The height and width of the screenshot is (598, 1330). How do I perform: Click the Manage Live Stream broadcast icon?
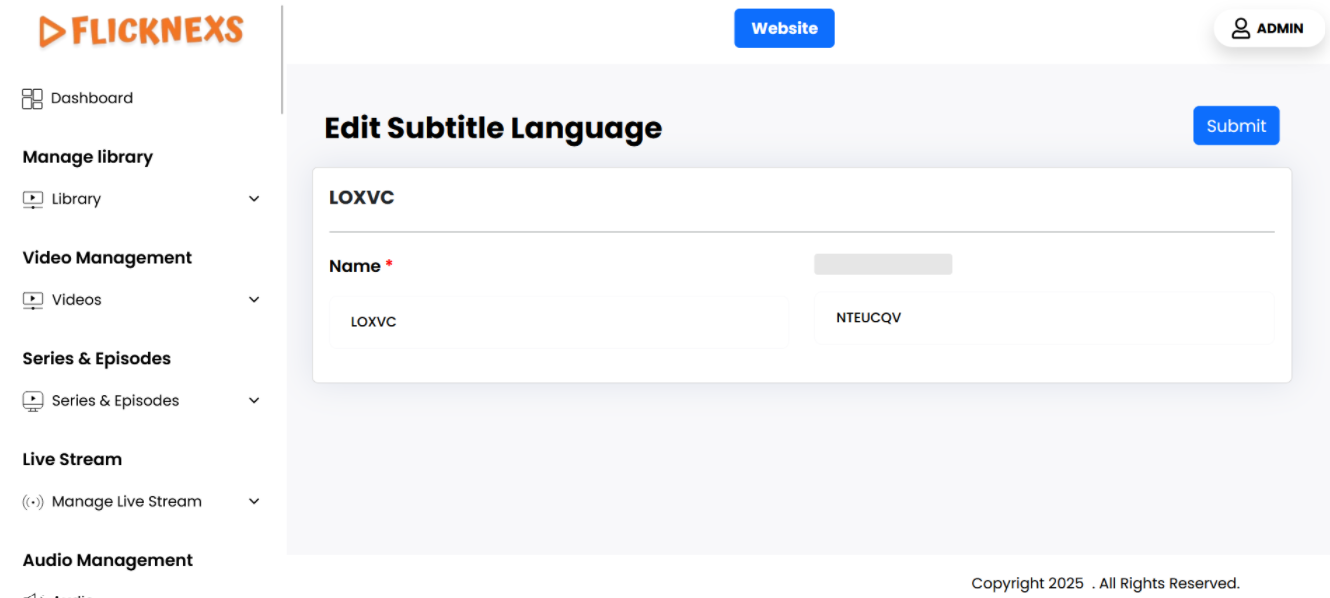pos(33,502)
